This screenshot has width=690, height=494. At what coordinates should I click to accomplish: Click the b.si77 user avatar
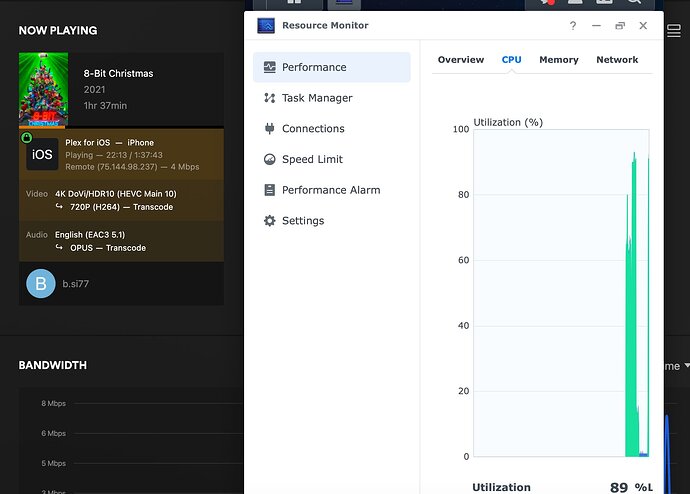(x=41, y=284)
